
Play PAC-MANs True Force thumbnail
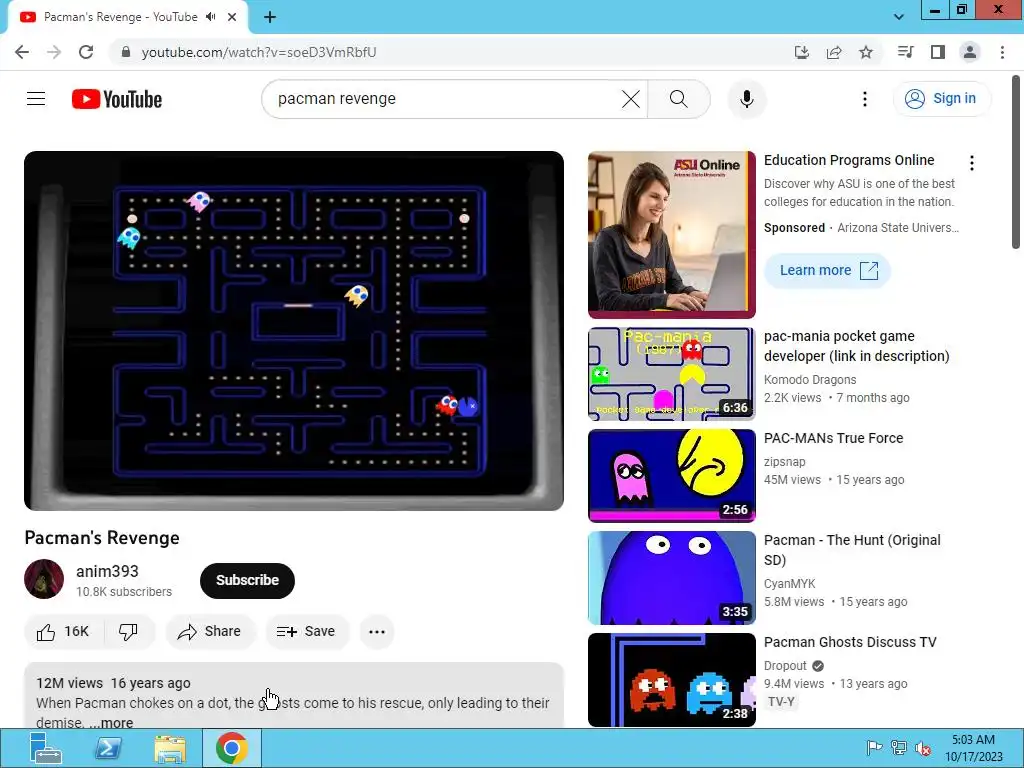point(671,476)
